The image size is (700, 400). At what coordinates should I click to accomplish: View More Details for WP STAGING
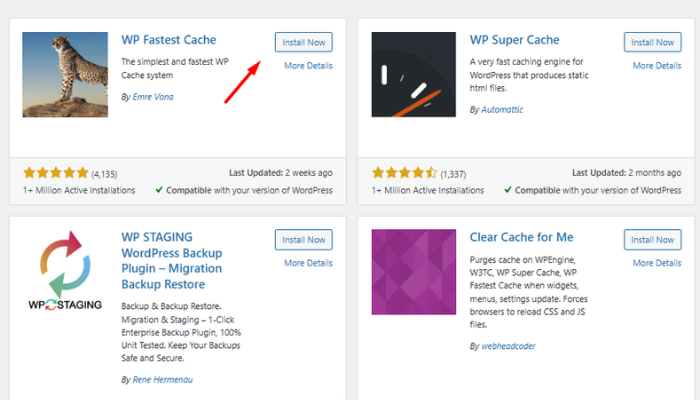[308, 263]
